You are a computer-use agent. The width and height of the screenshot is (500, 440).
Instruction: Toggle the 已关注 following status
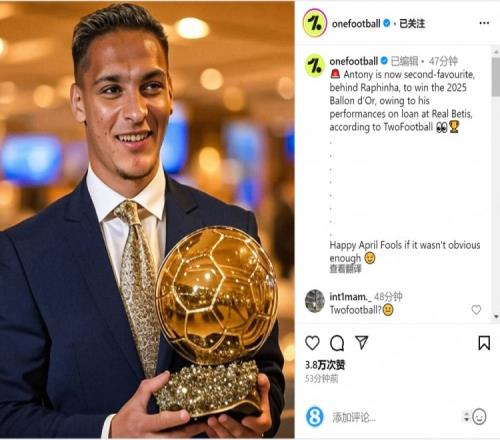412,24
